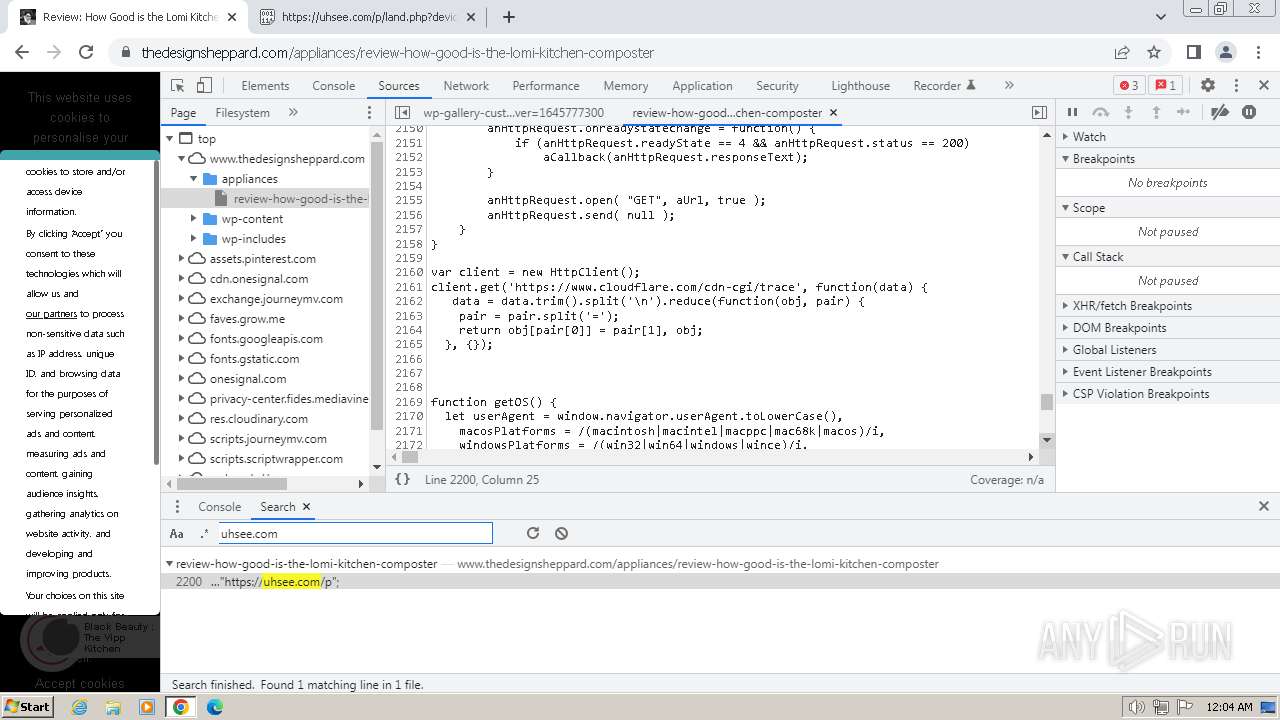This screenshot has width=1280, height=720.
Task: Click Step over next function call
Action: click(x=1101, y=112)
